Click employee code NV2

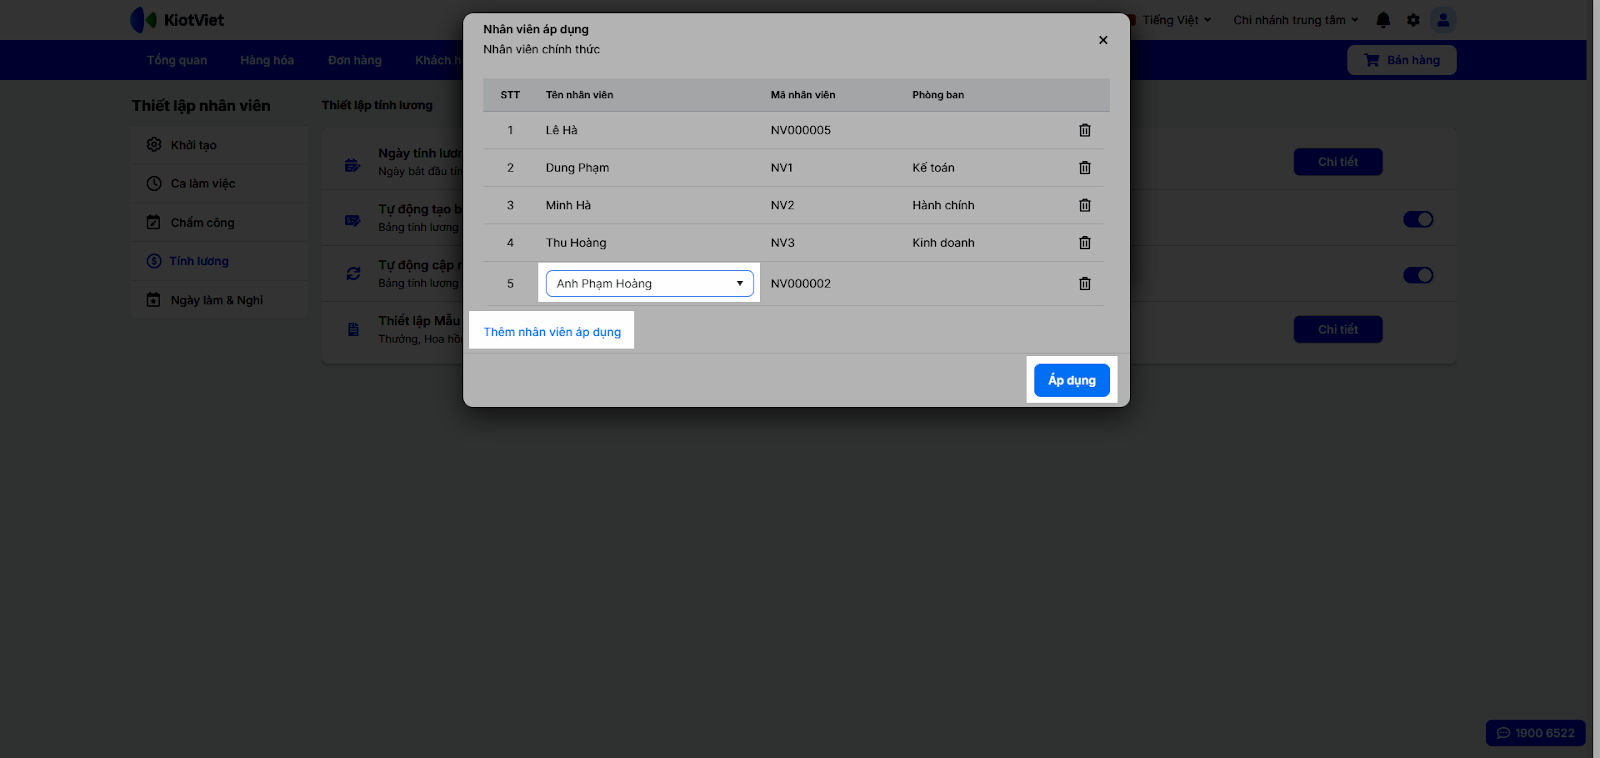pyautogui.click(x=783, y=205)
